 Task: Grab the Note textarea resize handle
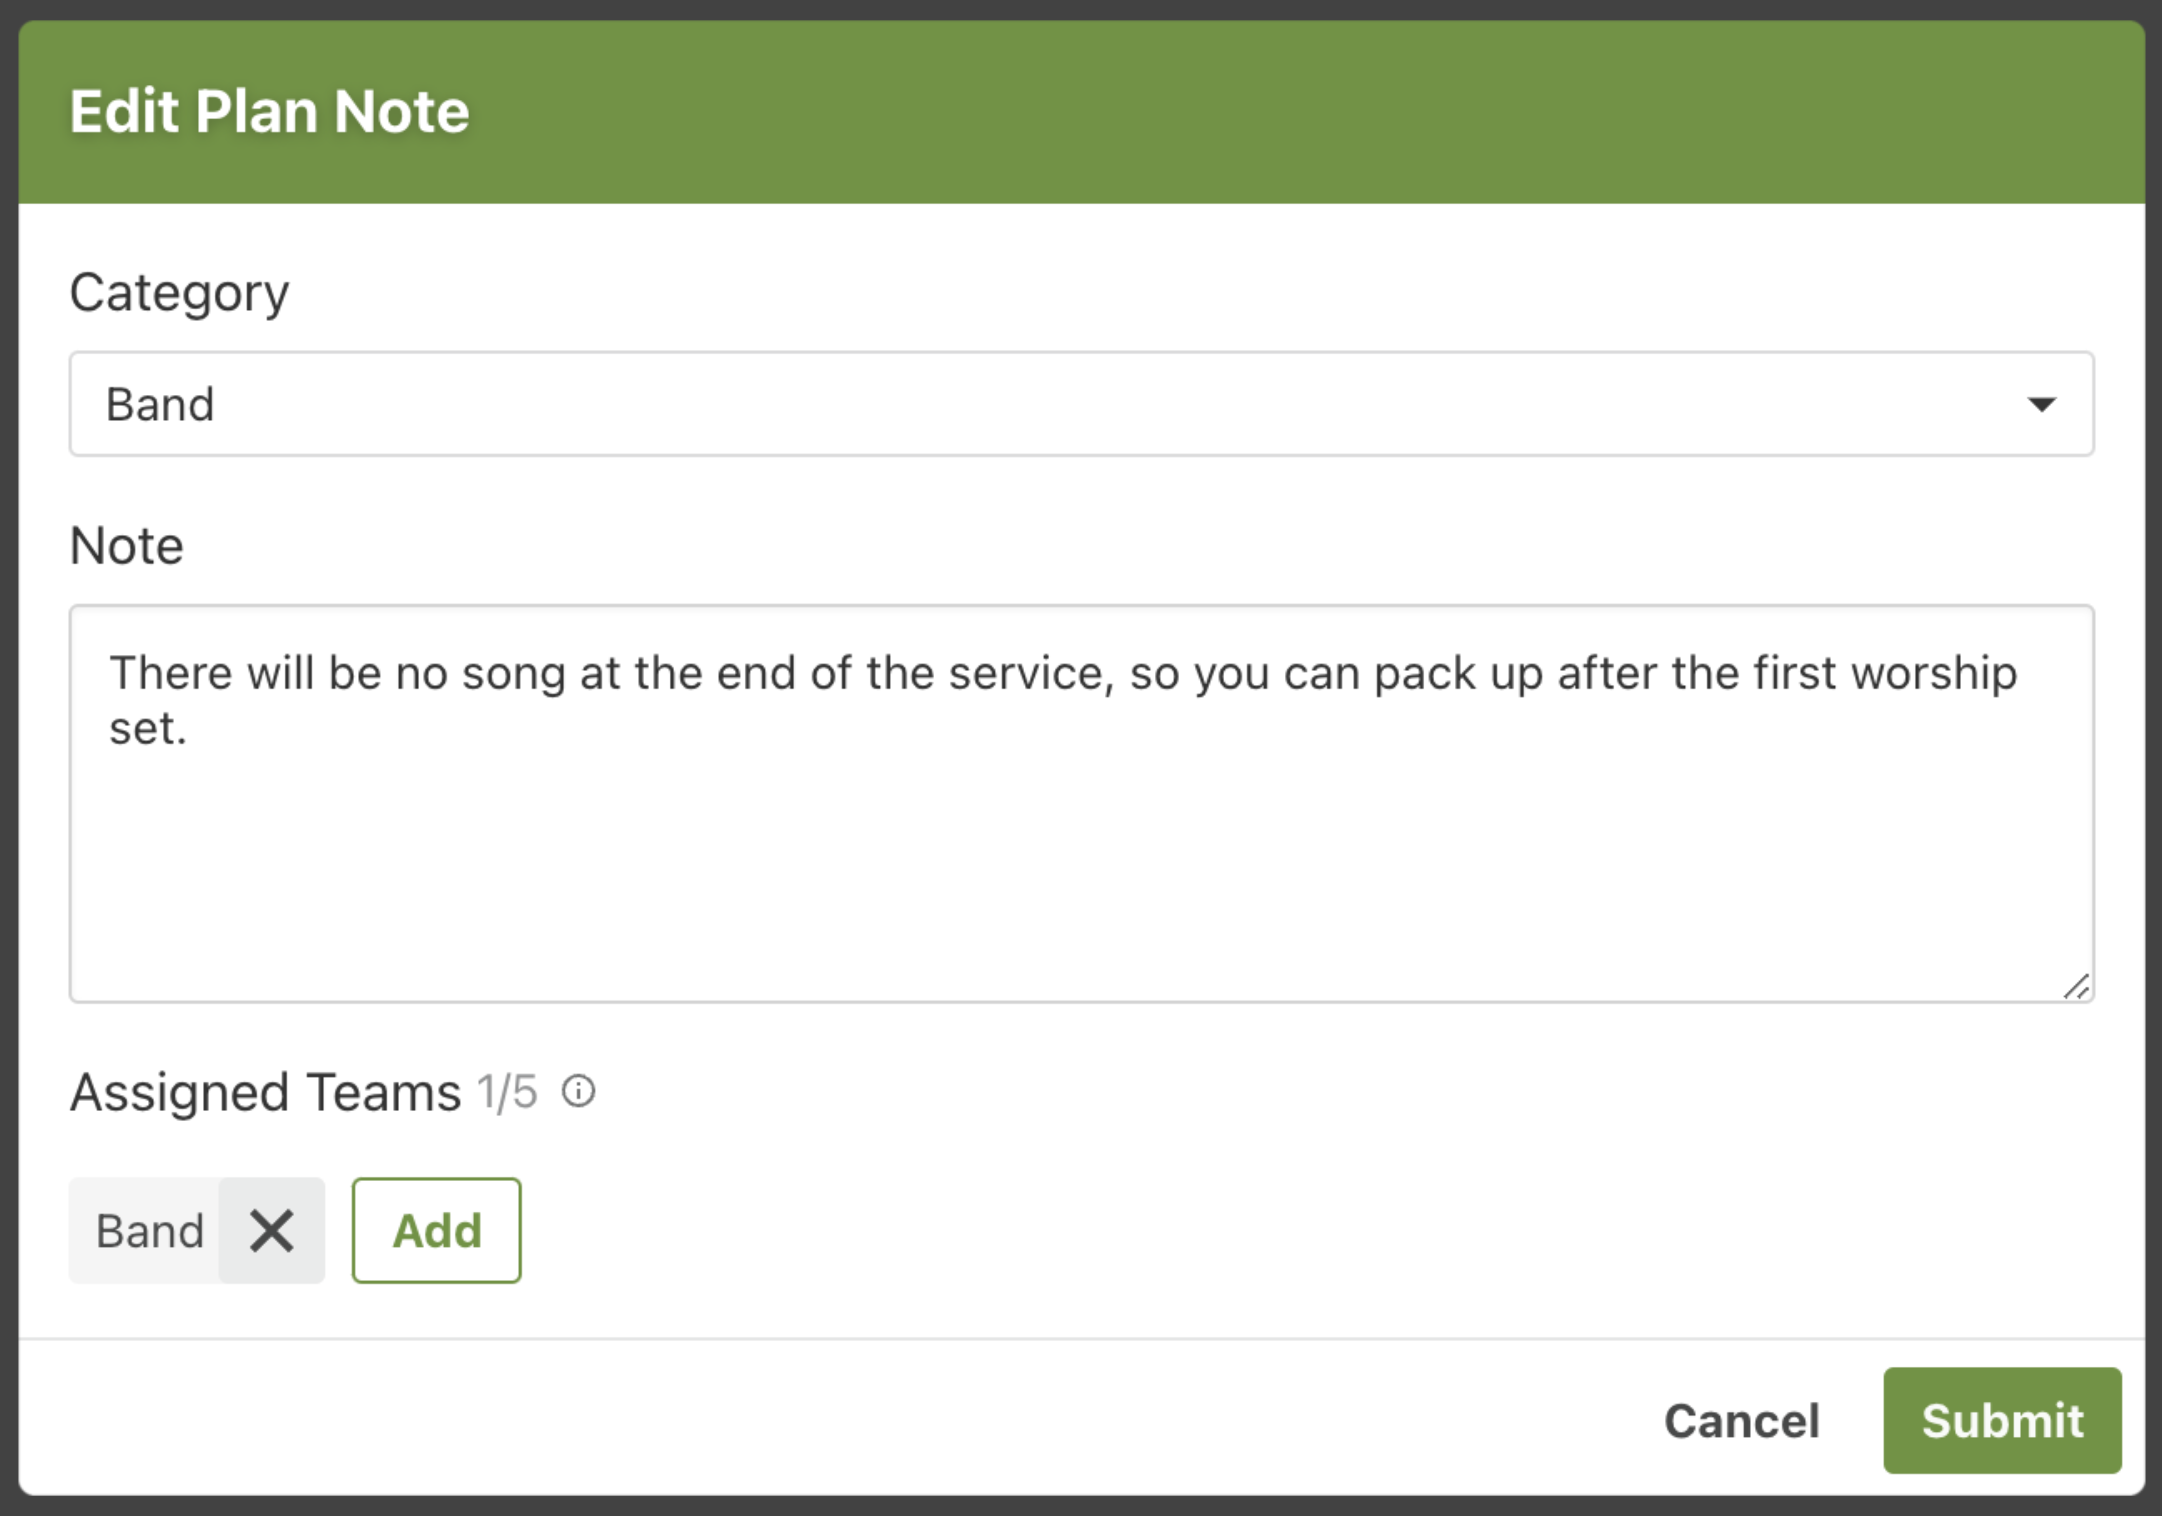(x=2076, y=986)
